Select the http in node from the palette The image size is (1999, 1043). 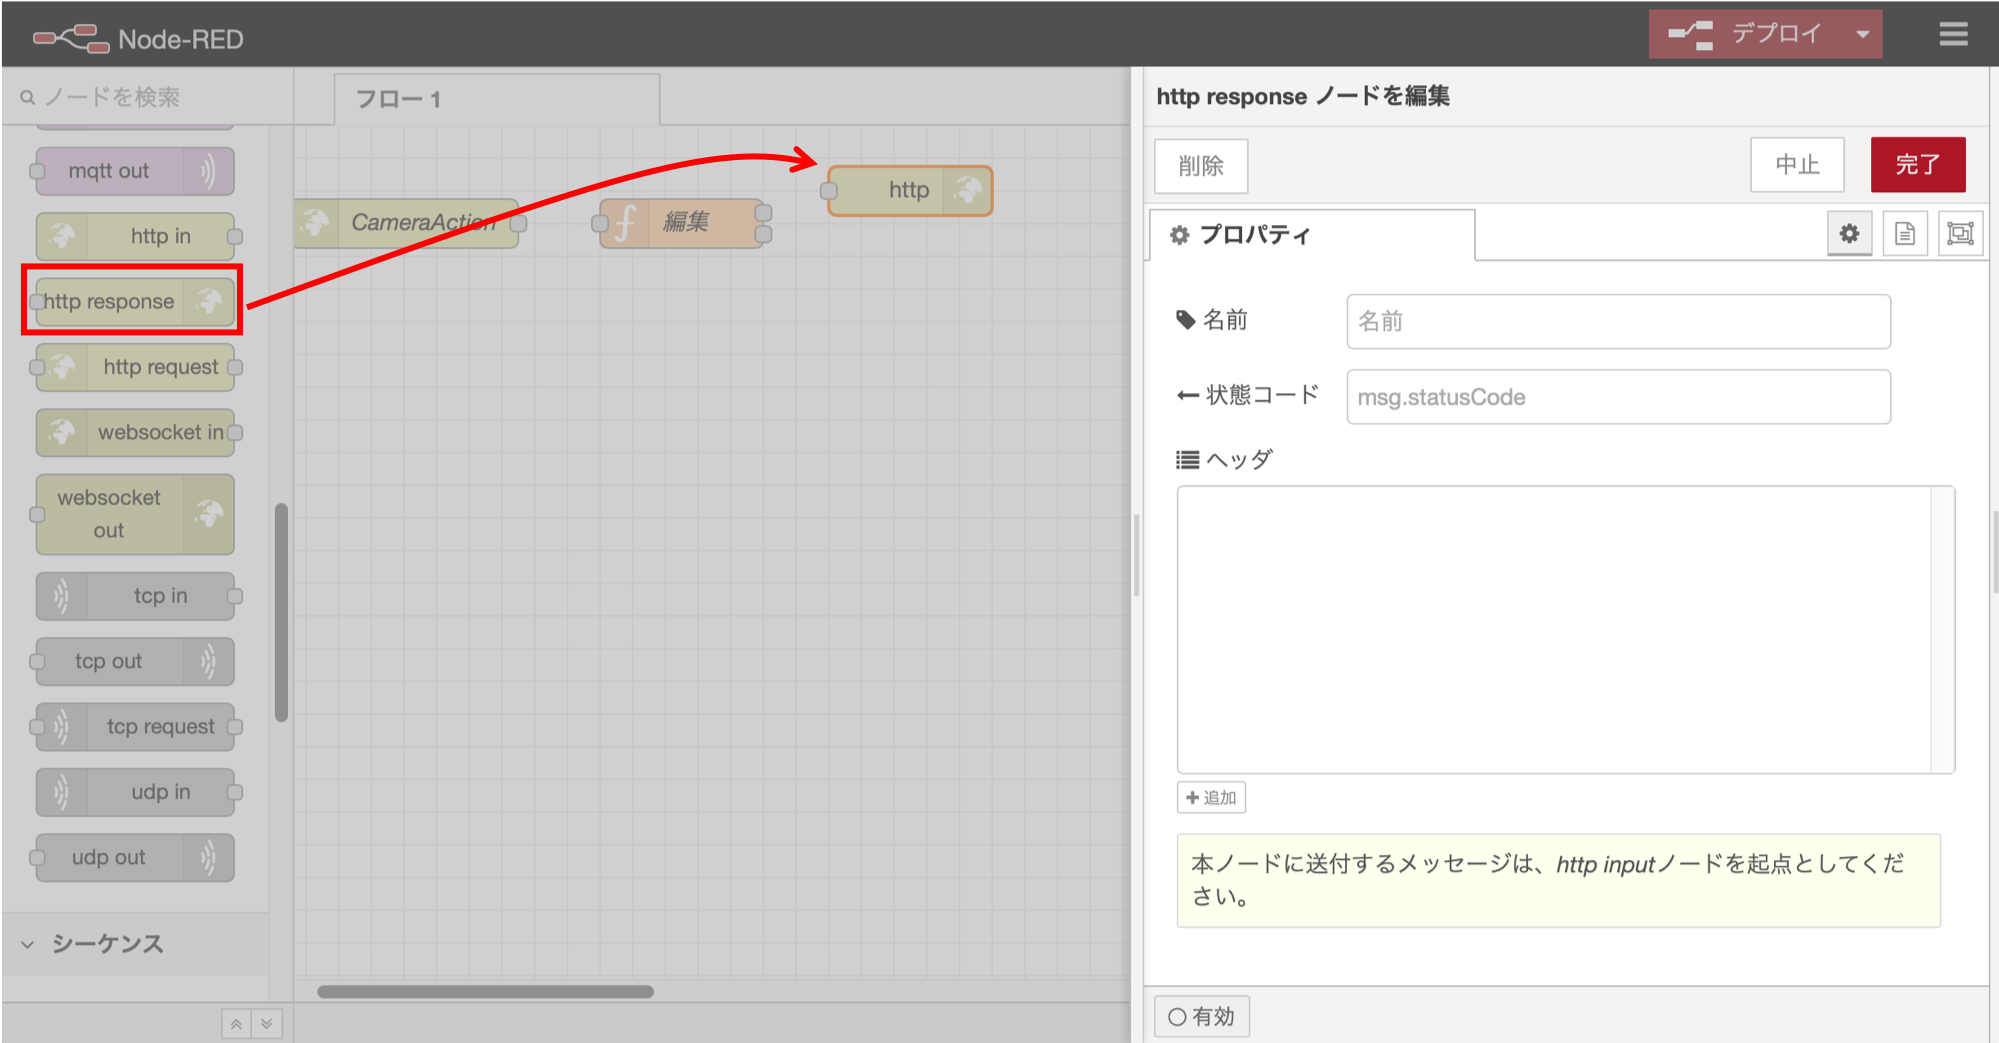[135, 236]
